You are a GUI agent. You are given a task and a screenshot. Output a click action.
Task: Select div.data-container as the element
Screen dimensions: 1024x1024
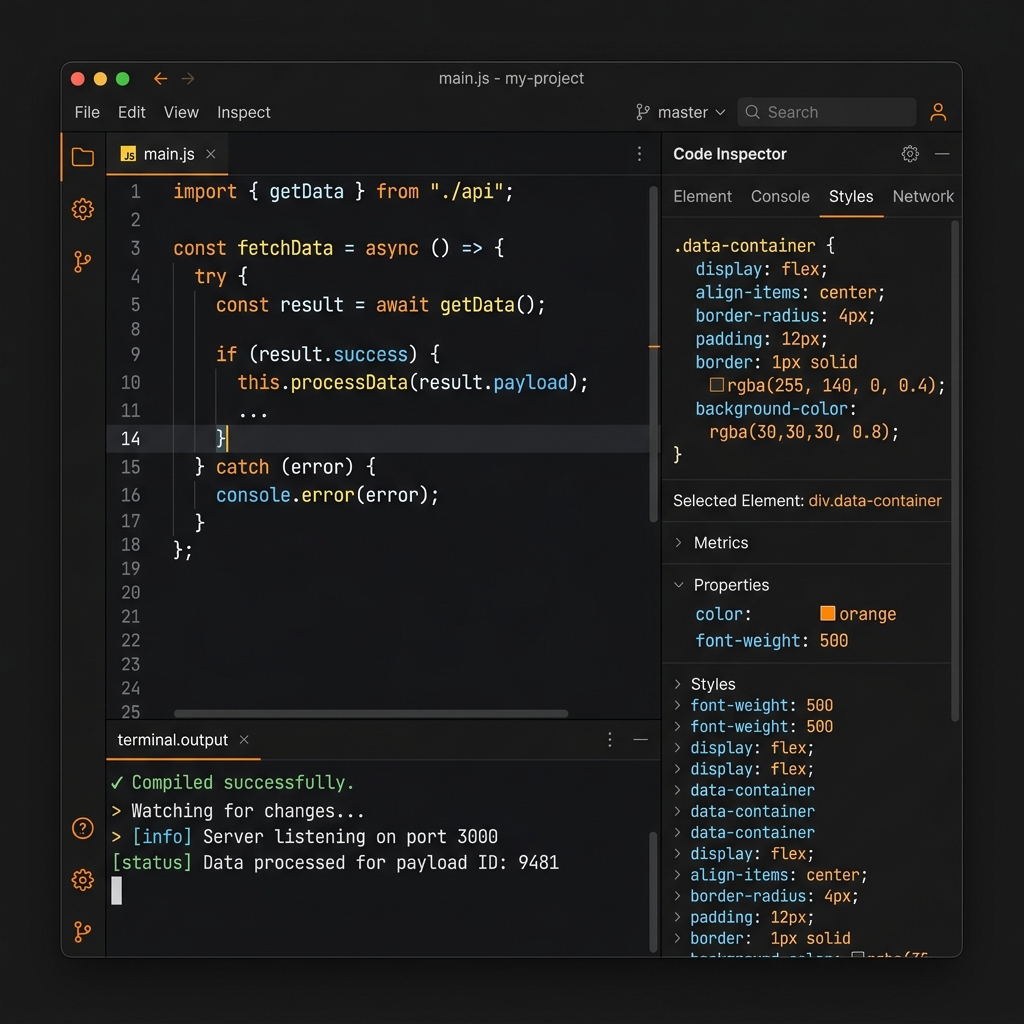(x=876, y=501)
